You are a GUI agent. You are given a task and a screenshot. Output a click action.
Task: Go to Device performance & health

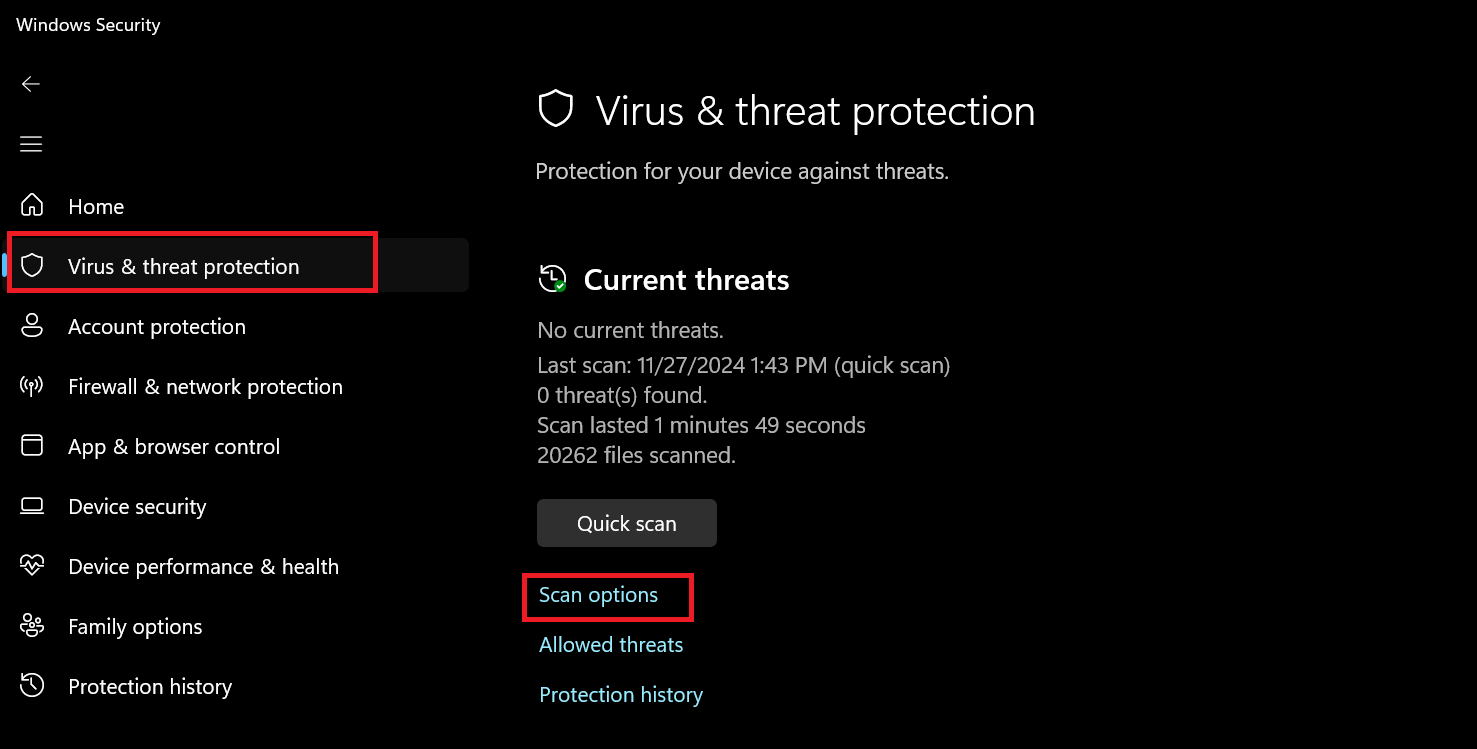pos(203,567)
